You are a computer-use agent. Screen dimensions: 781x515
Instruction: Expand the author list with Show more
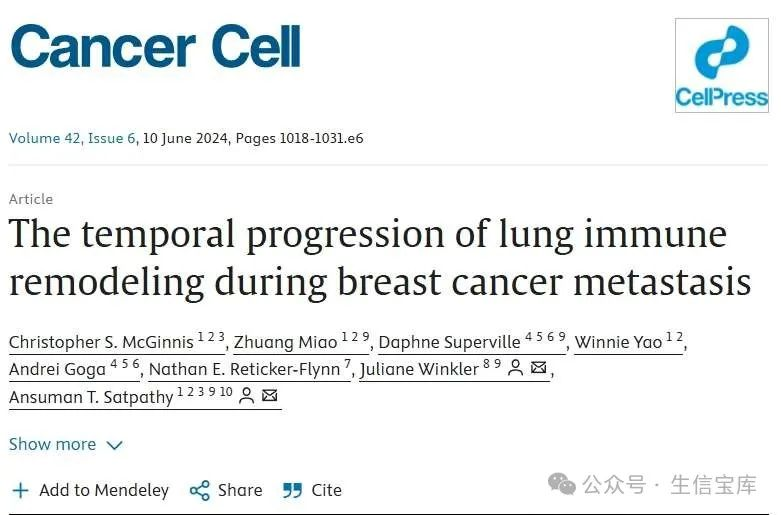click(52, 444)
